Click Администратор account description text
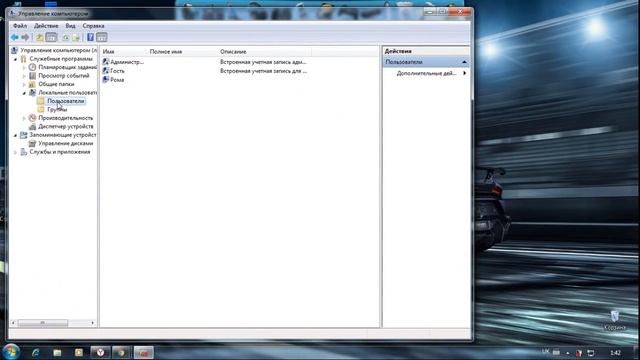This screenshot has height=360, width=640. coord(263,62)
